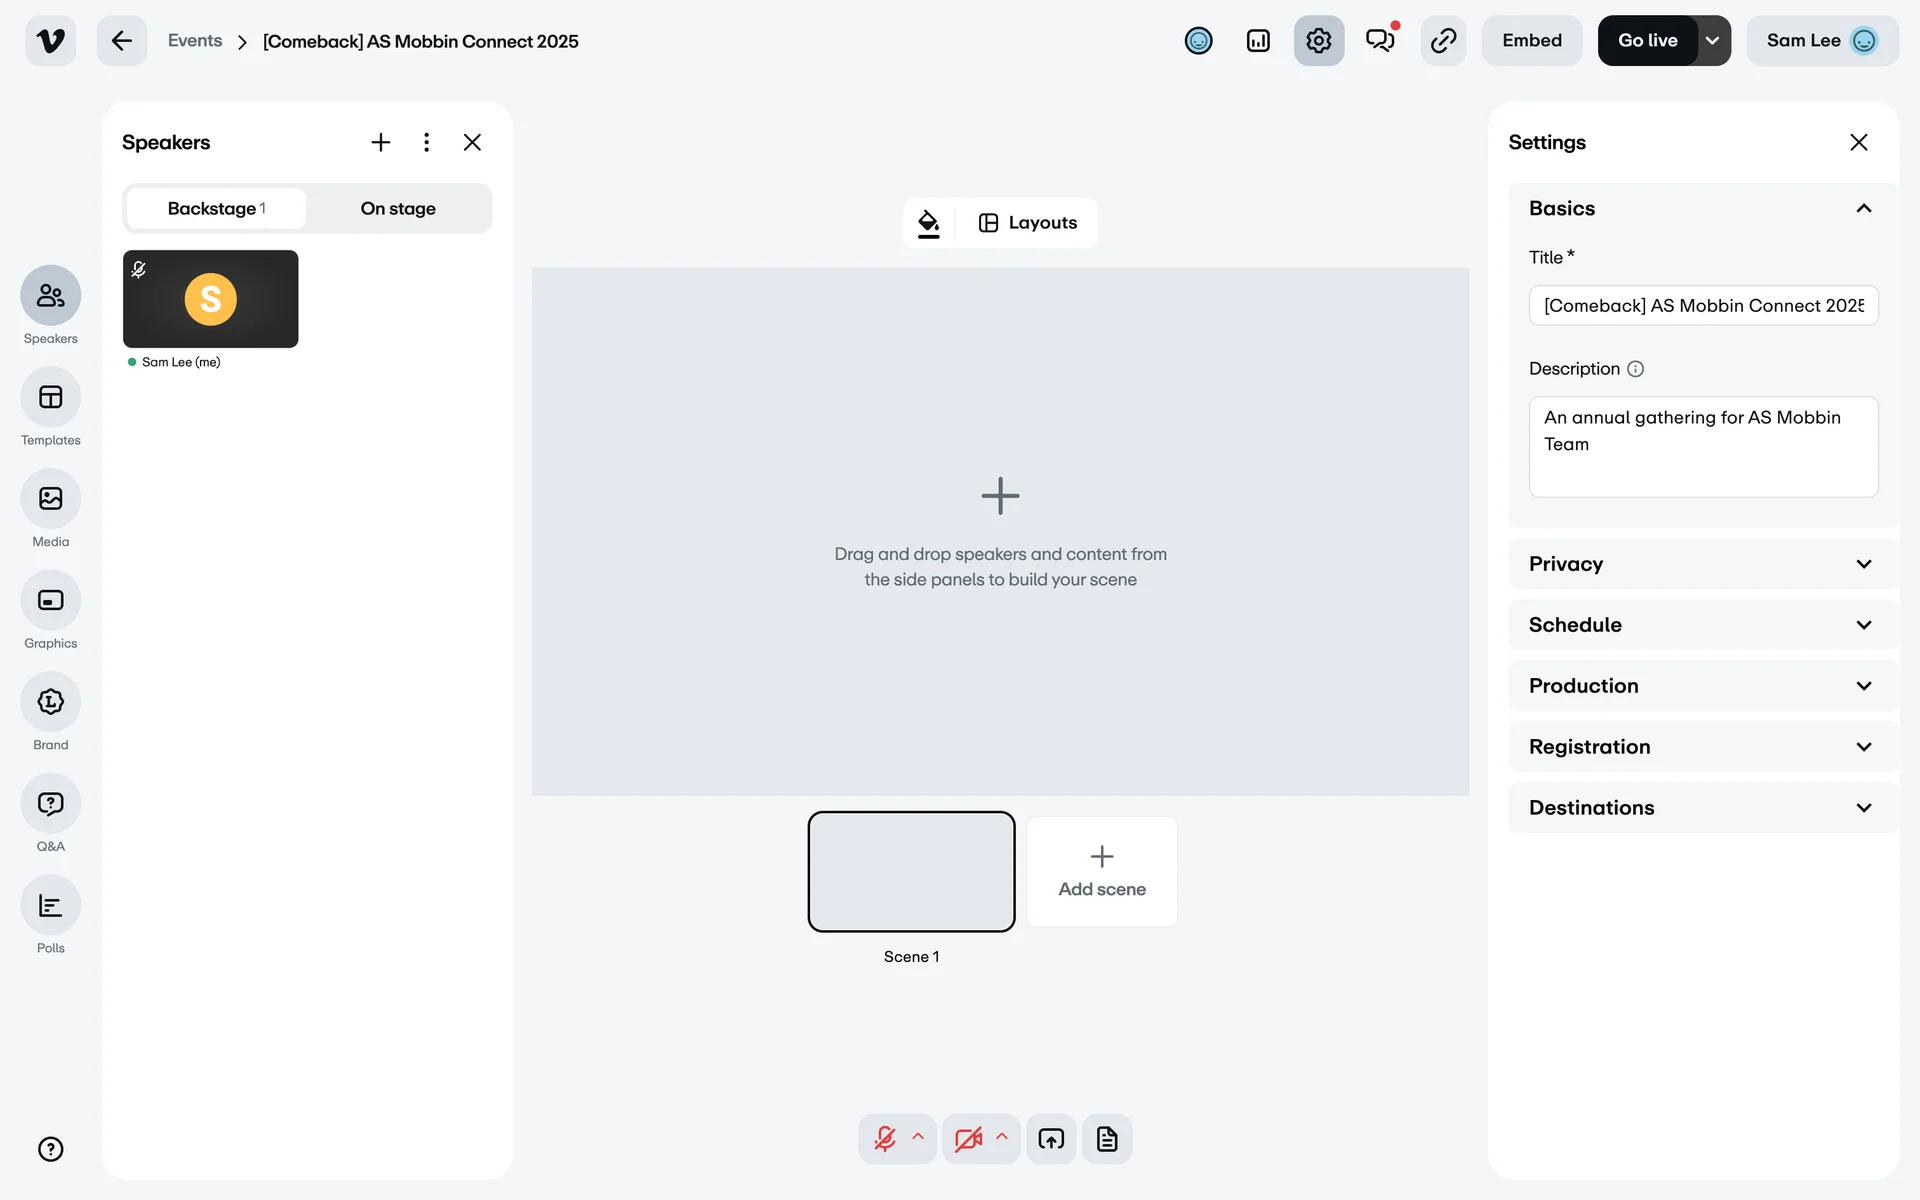This screenshot has height=1200, width=1920.
Task: Open the Go live dropdown arrow
Action: point(1713,41)
